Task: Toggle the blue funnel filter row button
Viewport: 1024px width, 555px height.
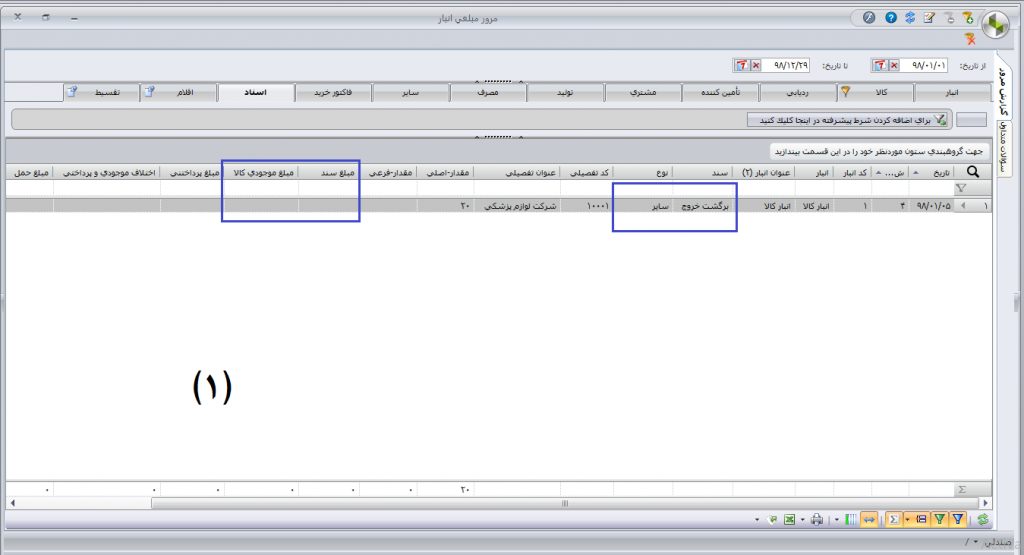Action: pos(958,520)
